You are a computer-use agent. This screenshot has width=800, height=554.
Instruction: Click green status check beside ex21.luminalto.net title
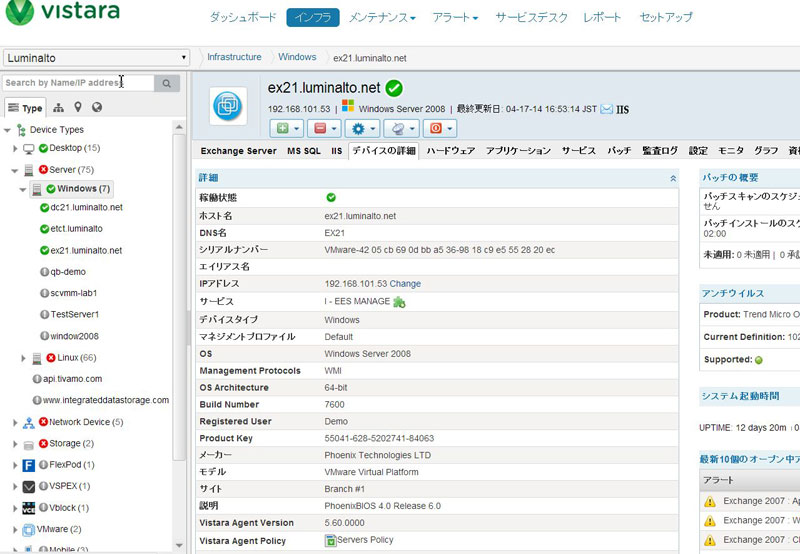[x=394, y=88]
